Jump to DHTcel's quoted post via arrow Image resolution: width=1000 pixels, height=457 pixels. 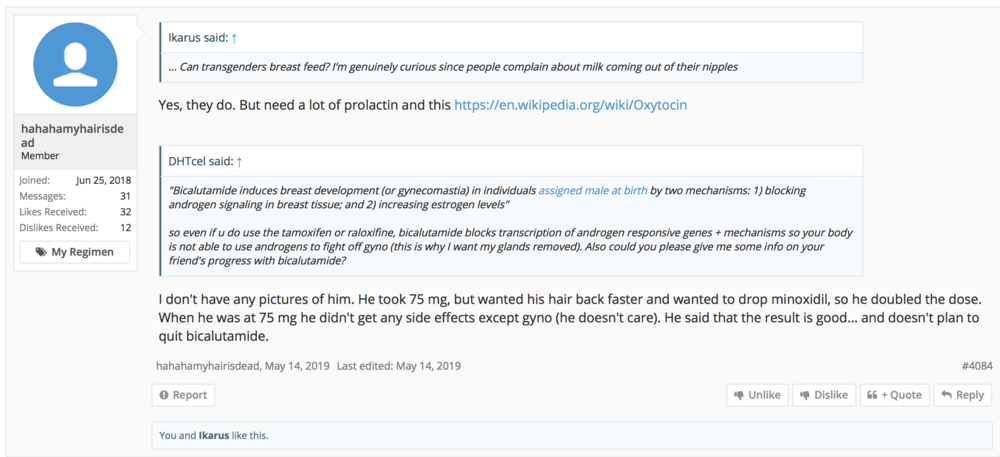(239, 160)
